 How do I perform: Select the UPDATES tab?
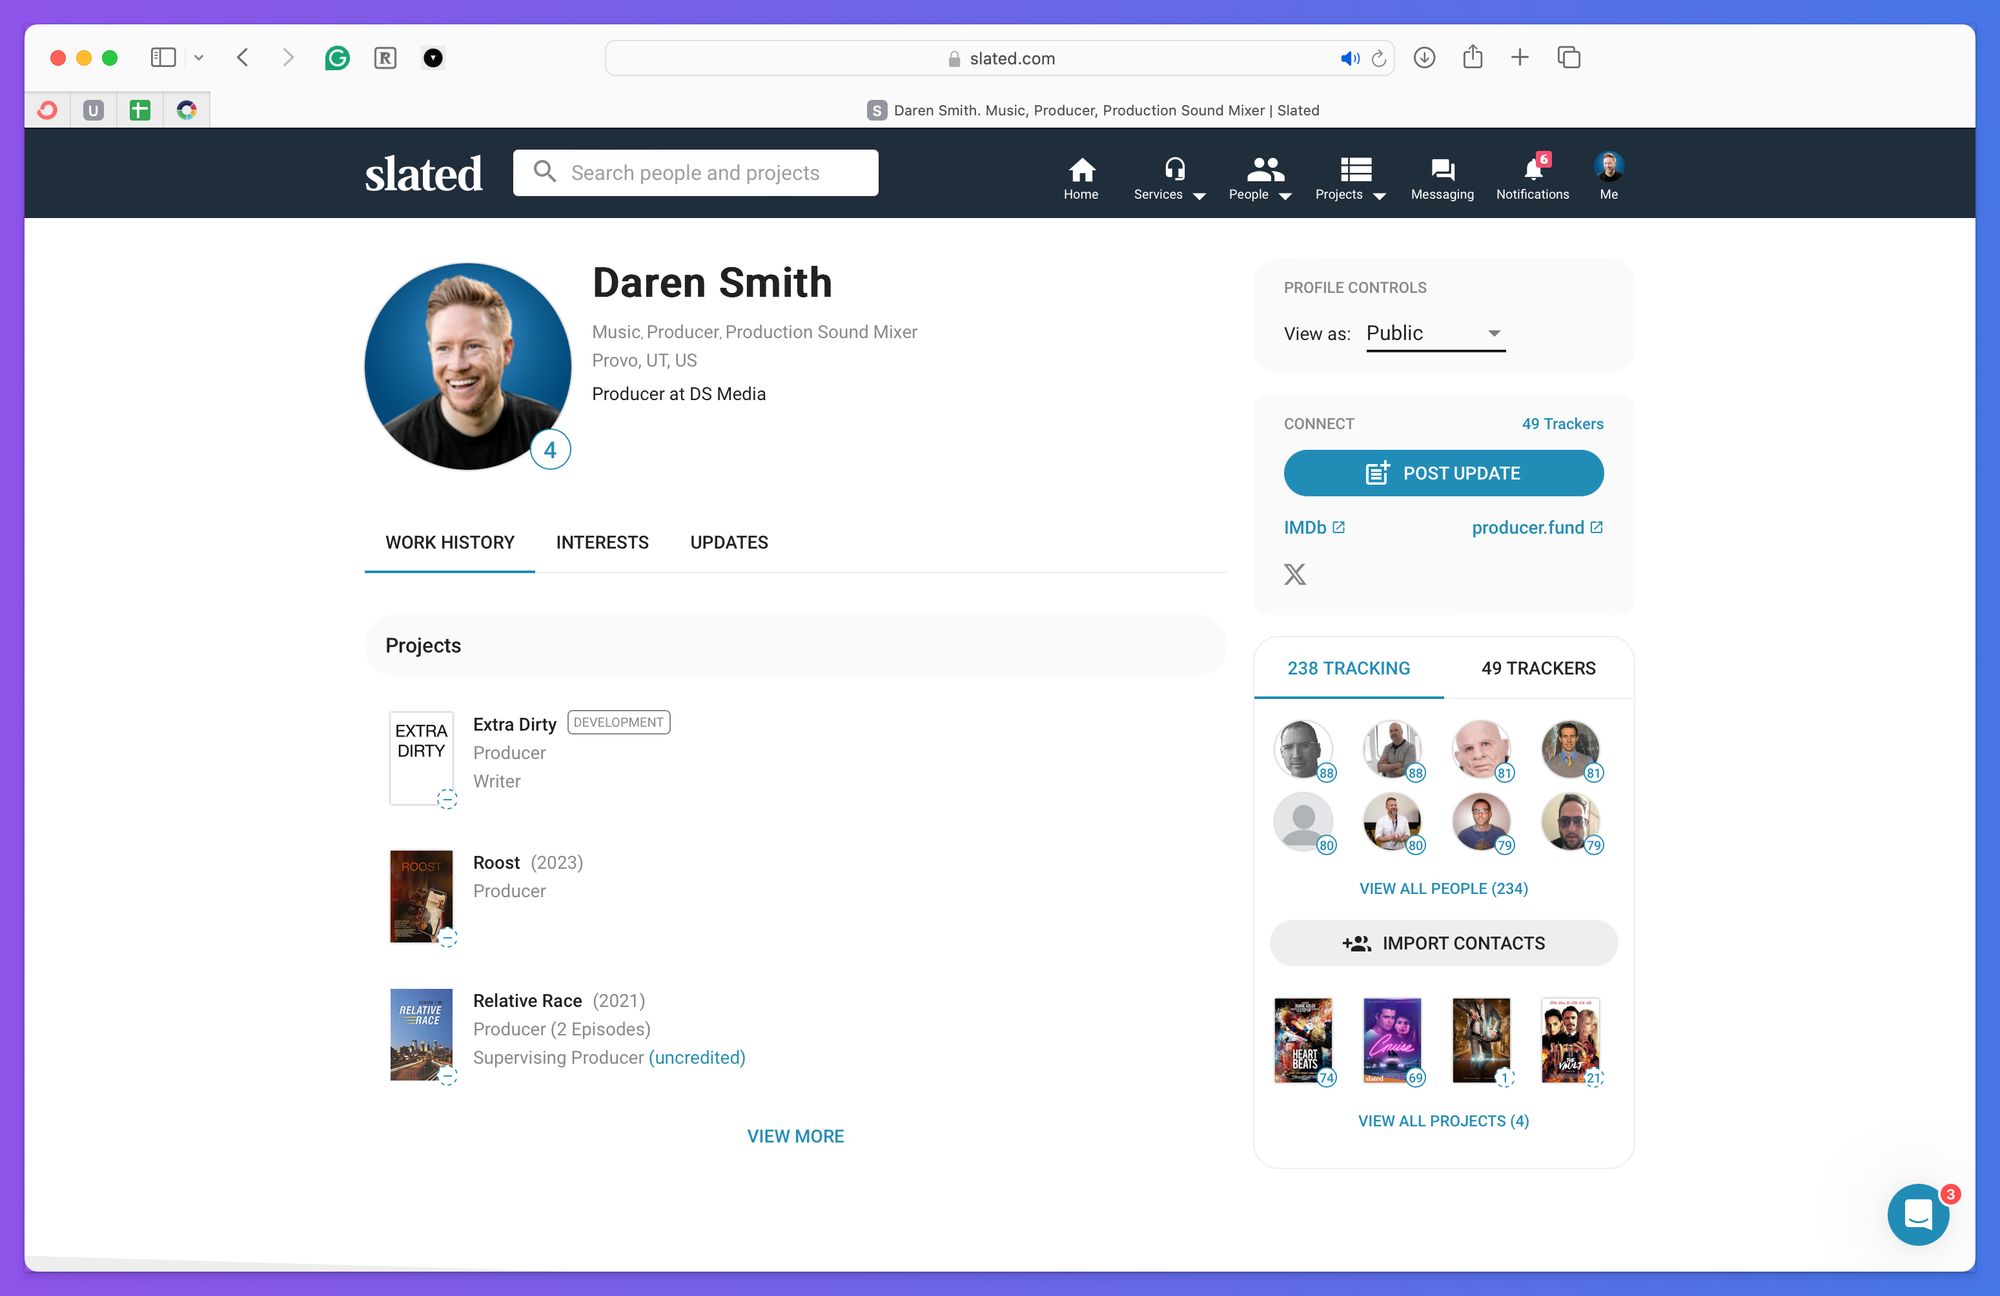pyautogui.click(x=729, y=543)
